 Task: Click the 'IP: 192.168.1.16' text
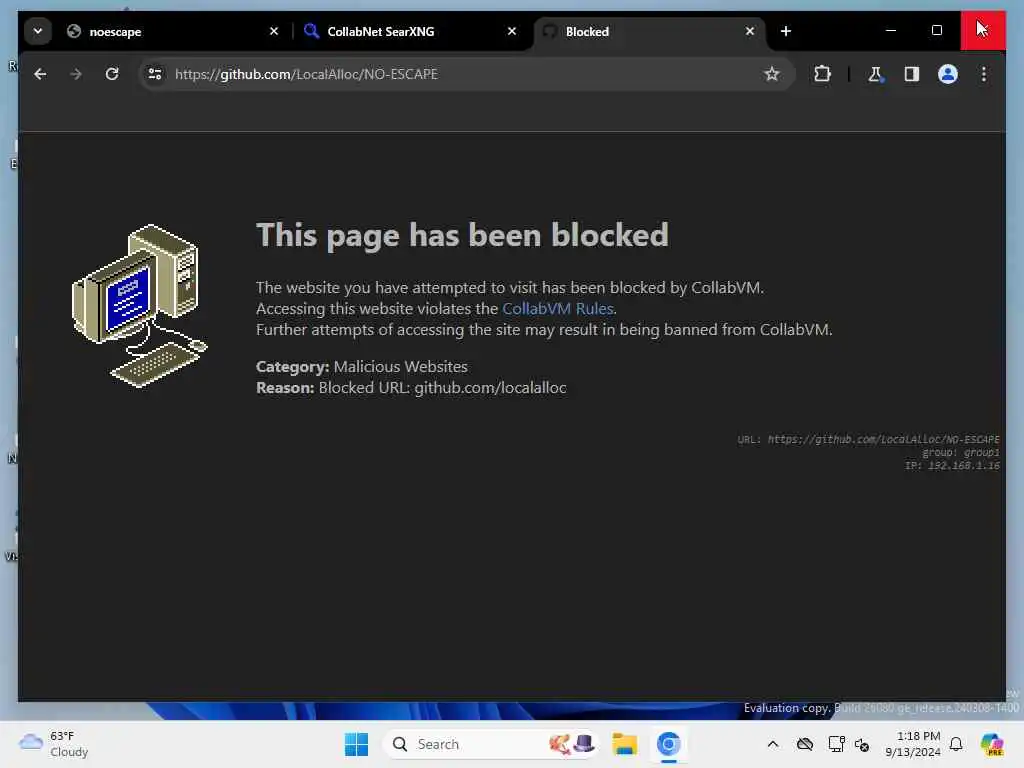(x=952, y=466)
